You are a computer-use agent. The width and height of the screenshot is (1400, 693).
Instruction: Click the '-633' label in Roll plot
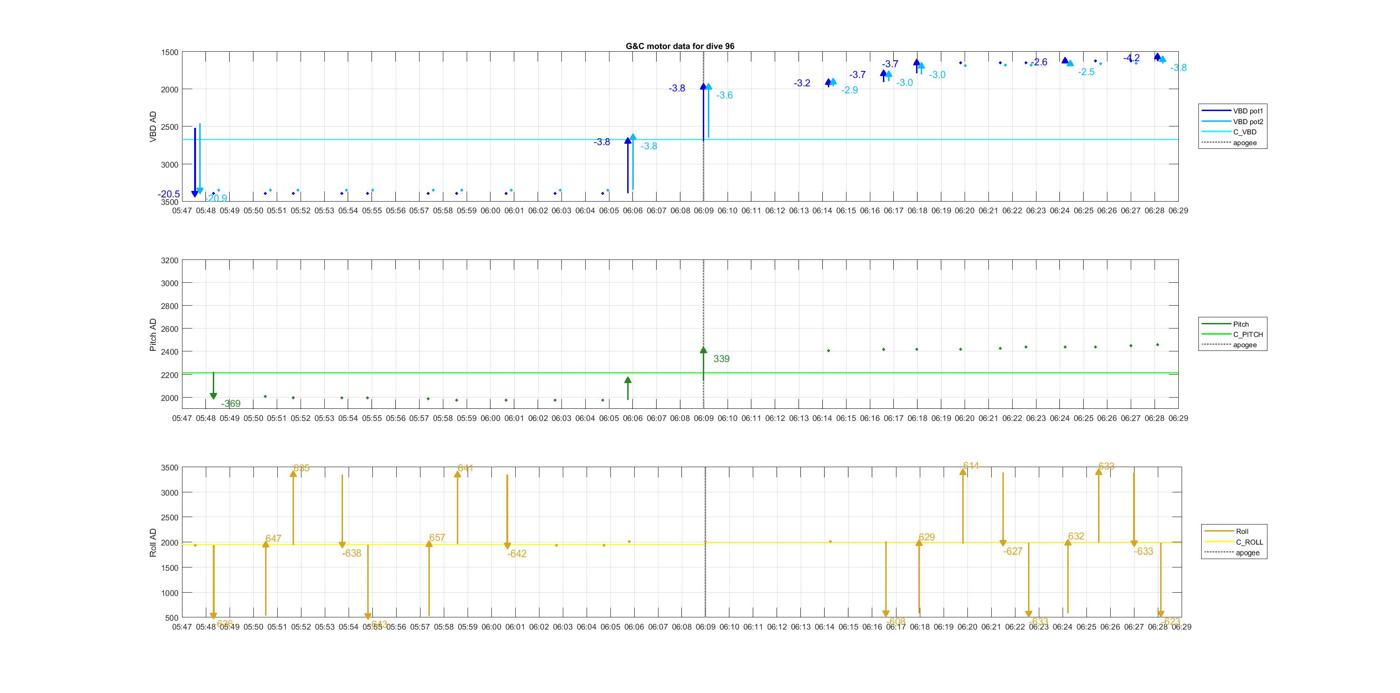pos(1144,551)
